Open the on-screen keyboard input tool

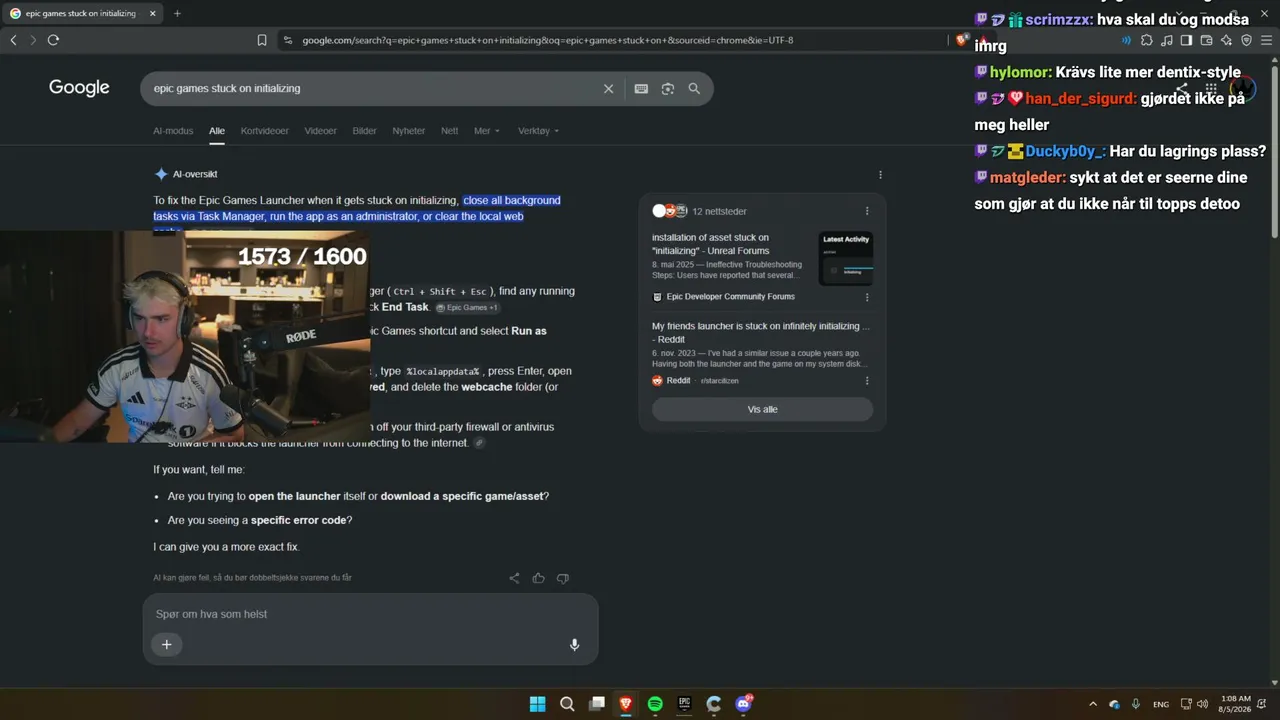pyautogui.click(x=641, y=88)
